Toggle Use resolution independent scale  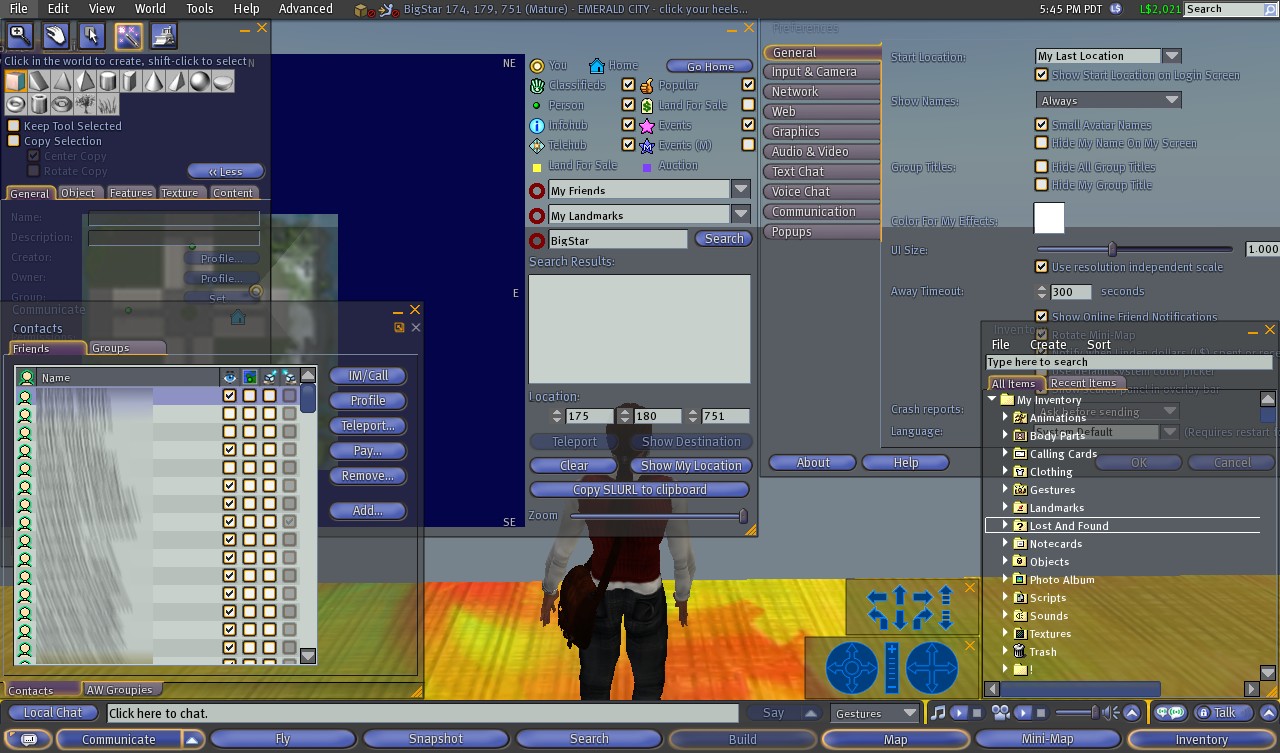[1042, 267]
